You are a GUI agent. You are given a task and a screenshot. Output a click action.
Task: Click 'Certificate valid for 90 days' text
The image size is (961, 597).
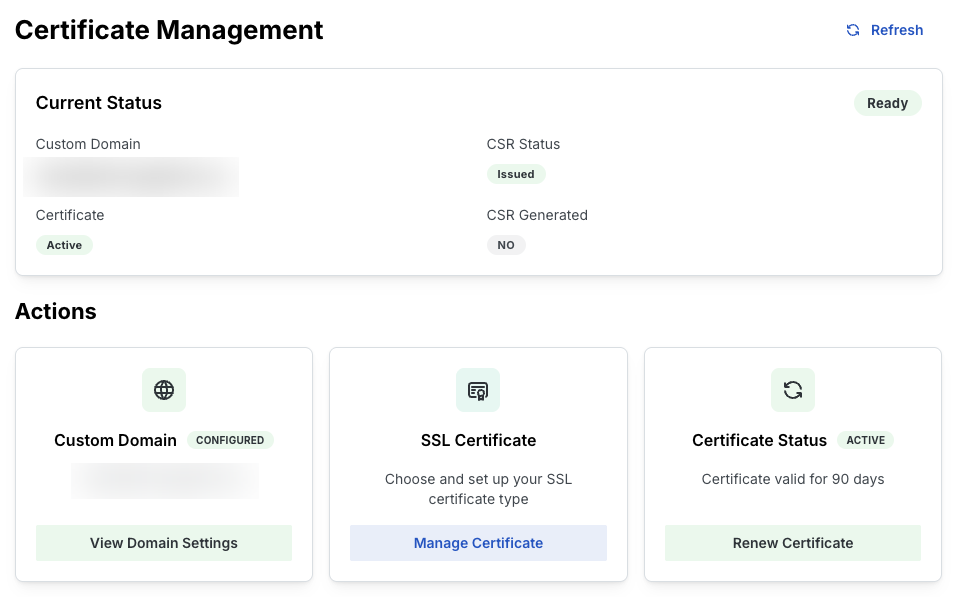(x=792, y=479)
